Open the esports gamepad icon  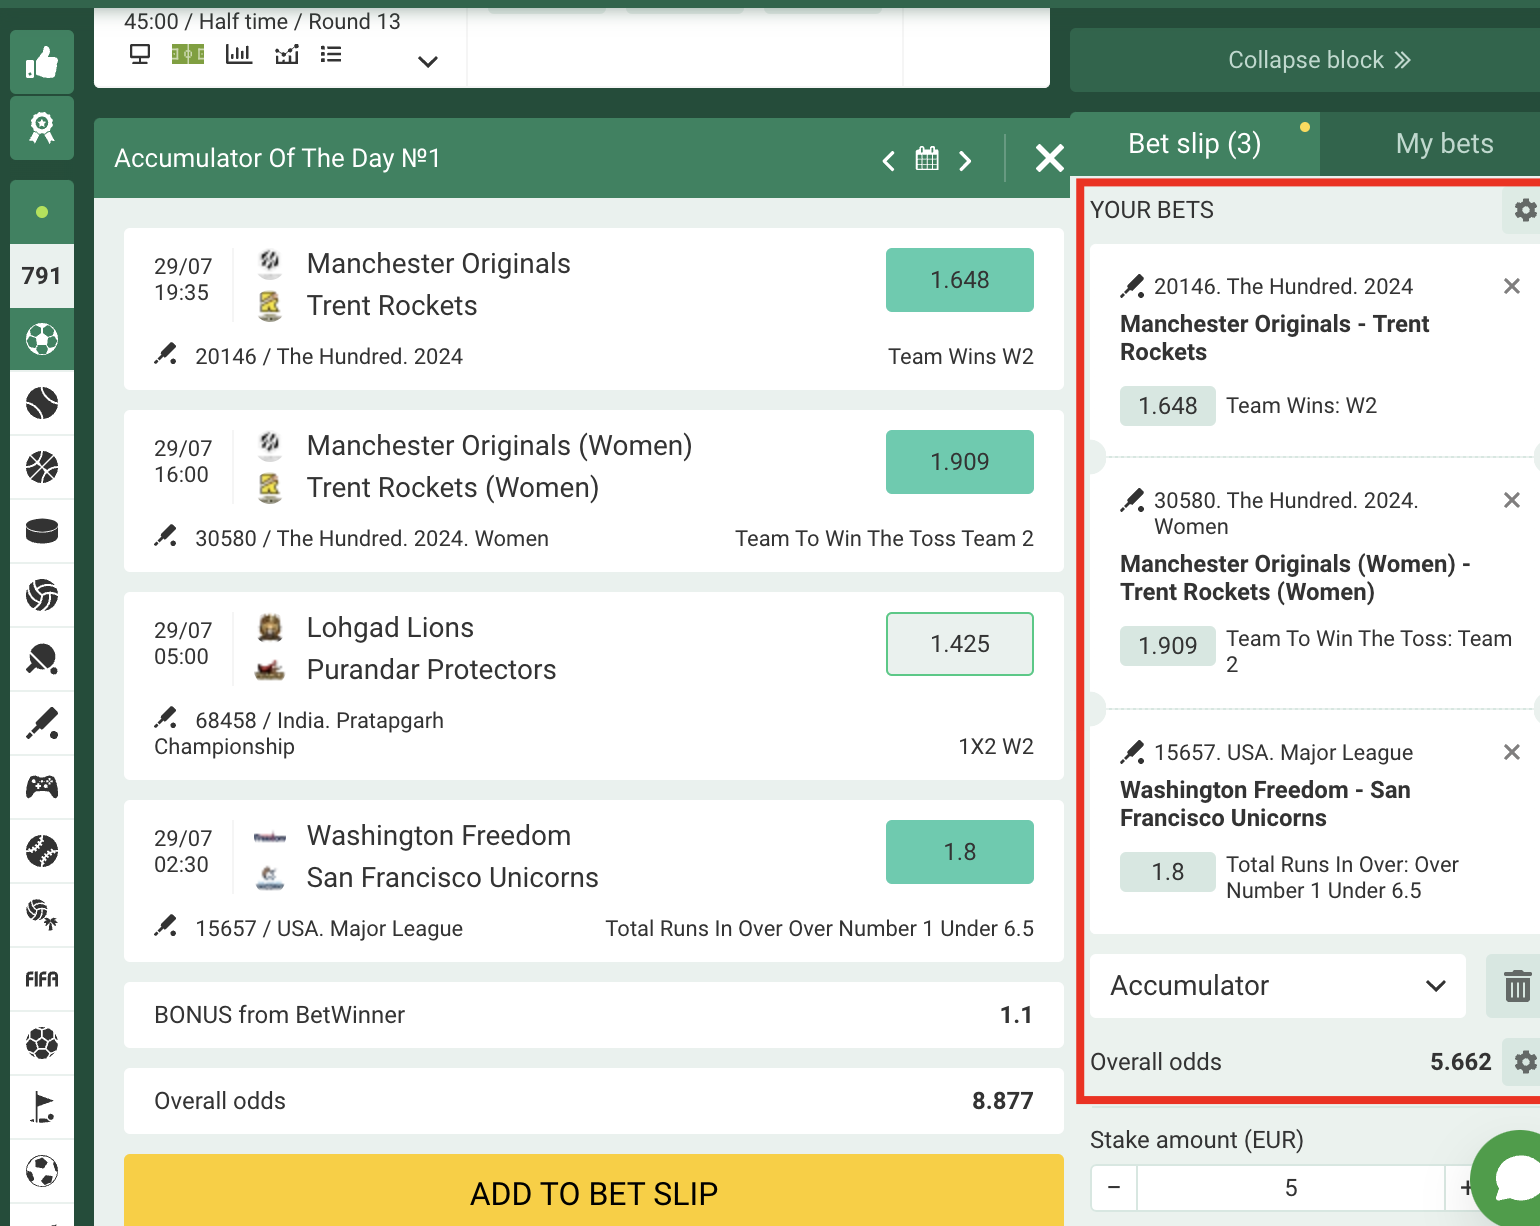click(42, 788)
